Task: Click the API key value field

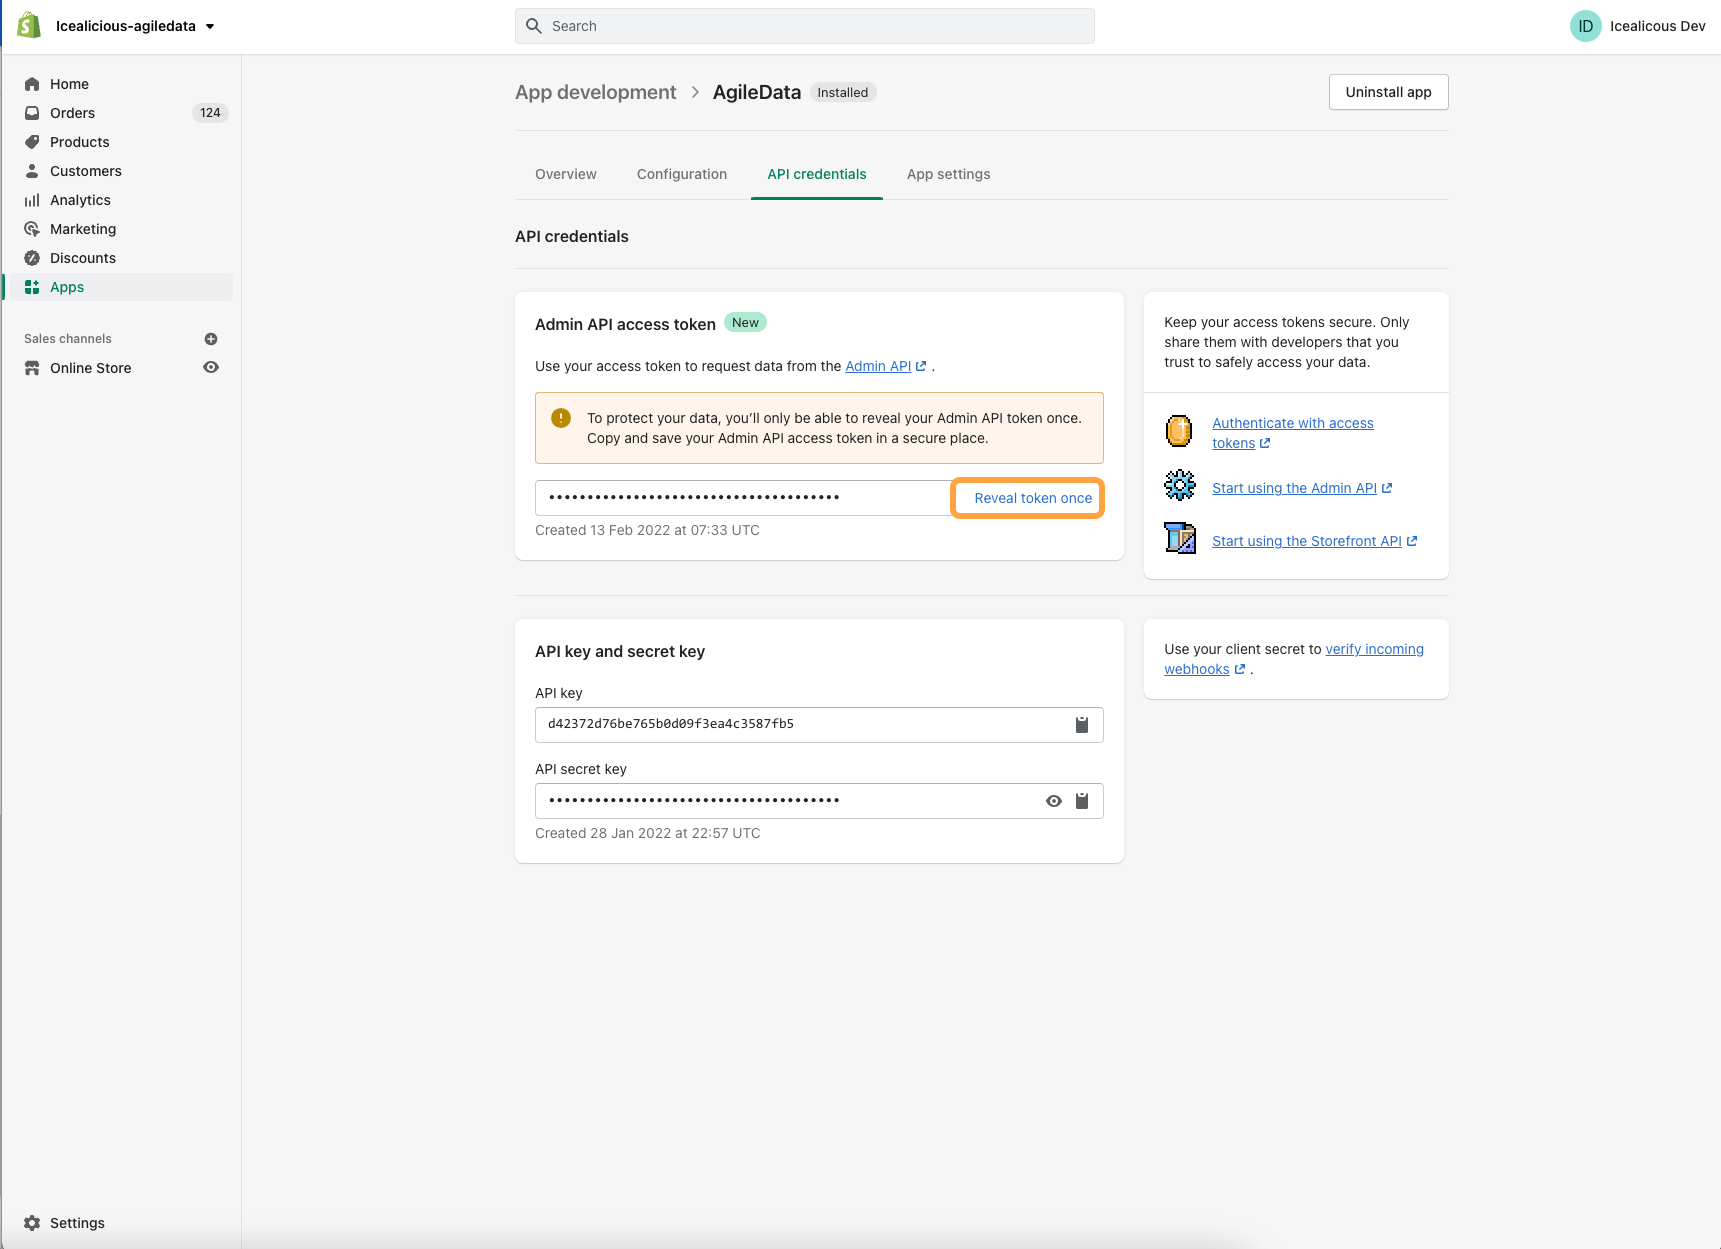Action: click(x=819, y=724)
